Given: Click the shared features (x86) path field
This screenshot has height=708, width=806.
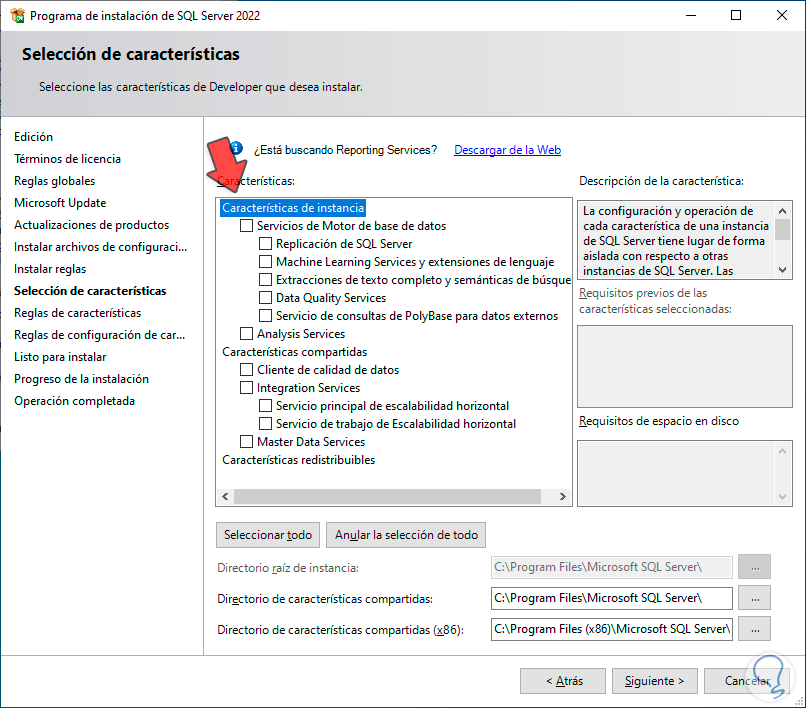Looking at the screenshot, I should [612, 629].
